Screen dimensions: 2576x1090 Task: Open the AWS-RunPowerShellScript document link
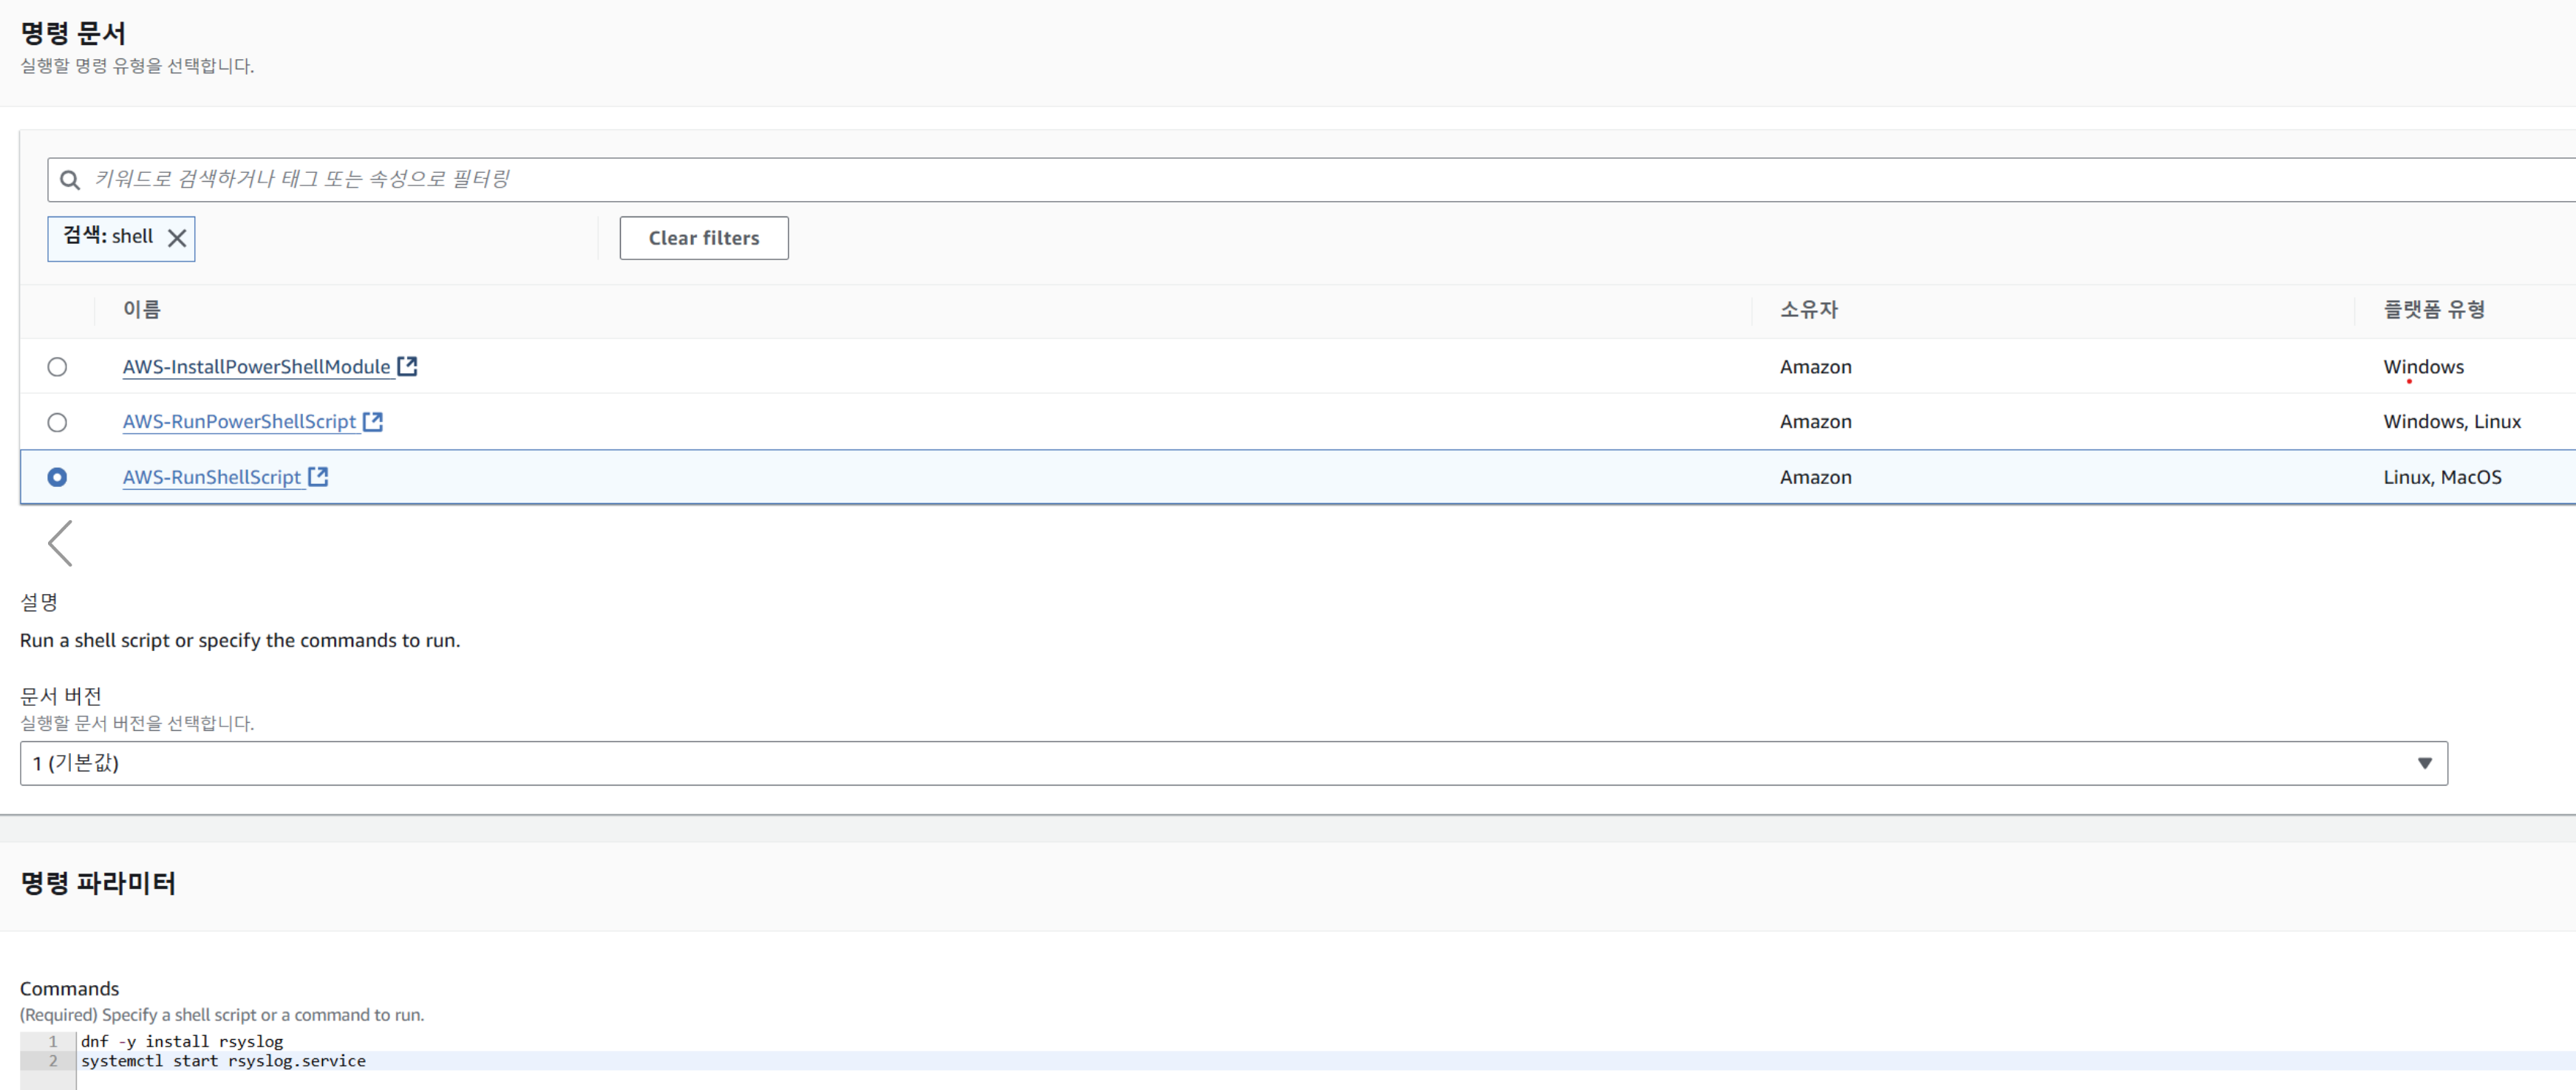(239, 421)
